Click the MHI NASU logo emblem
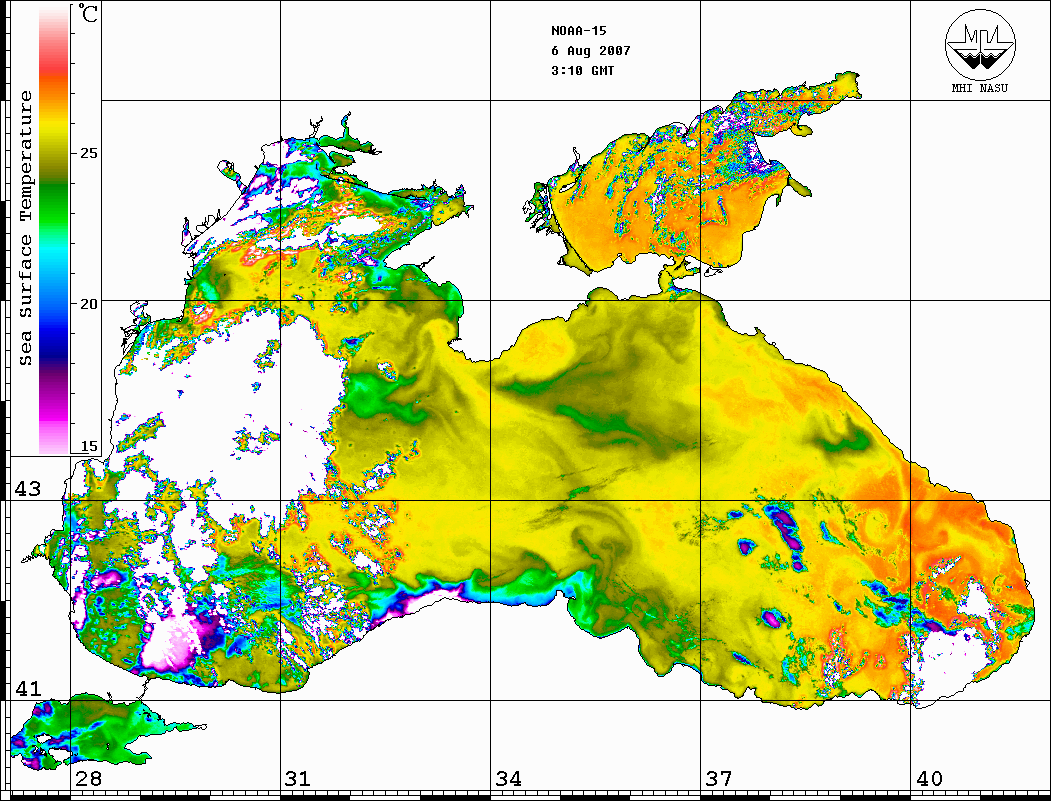 pos(980,45)
